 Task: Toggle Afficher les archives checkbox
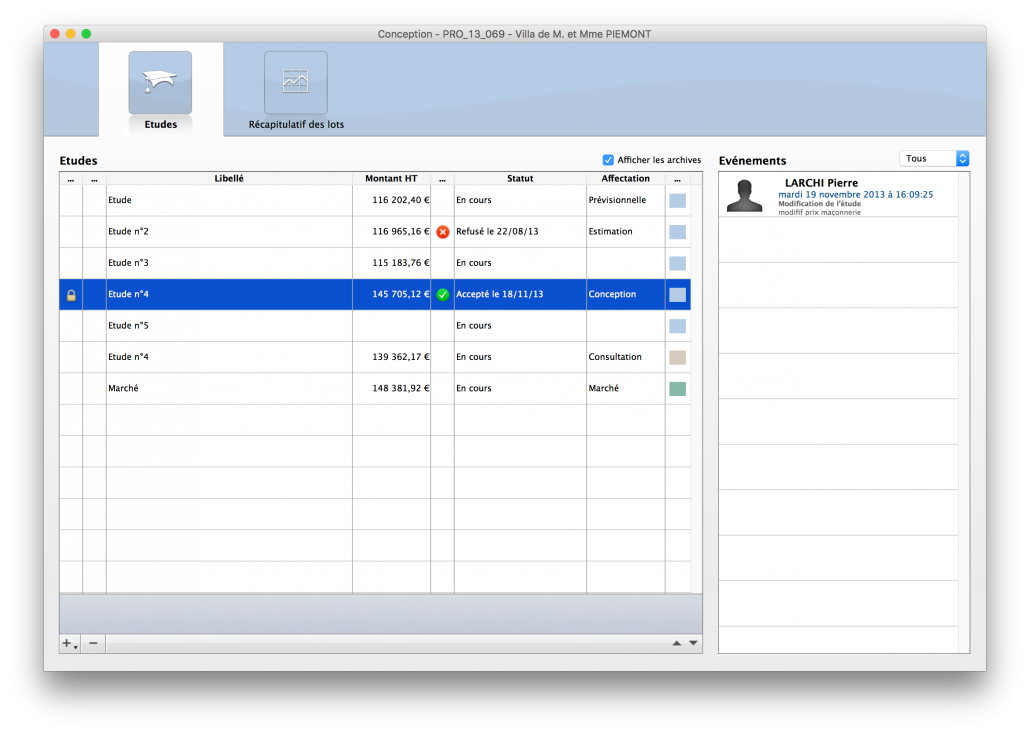[608, 160]
